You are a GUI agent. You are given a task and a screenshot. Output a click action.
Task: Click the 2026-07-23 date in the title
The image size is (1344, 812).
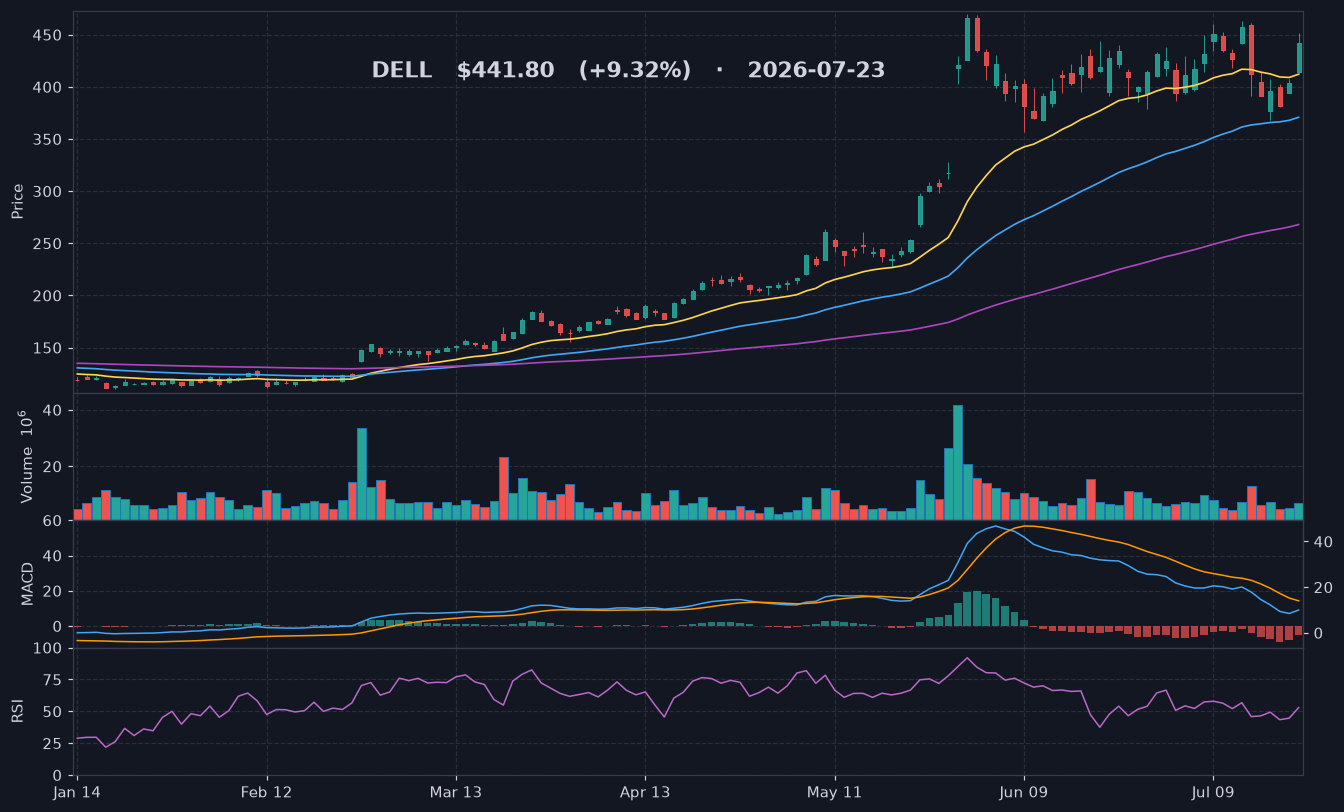tap(816, 70)
